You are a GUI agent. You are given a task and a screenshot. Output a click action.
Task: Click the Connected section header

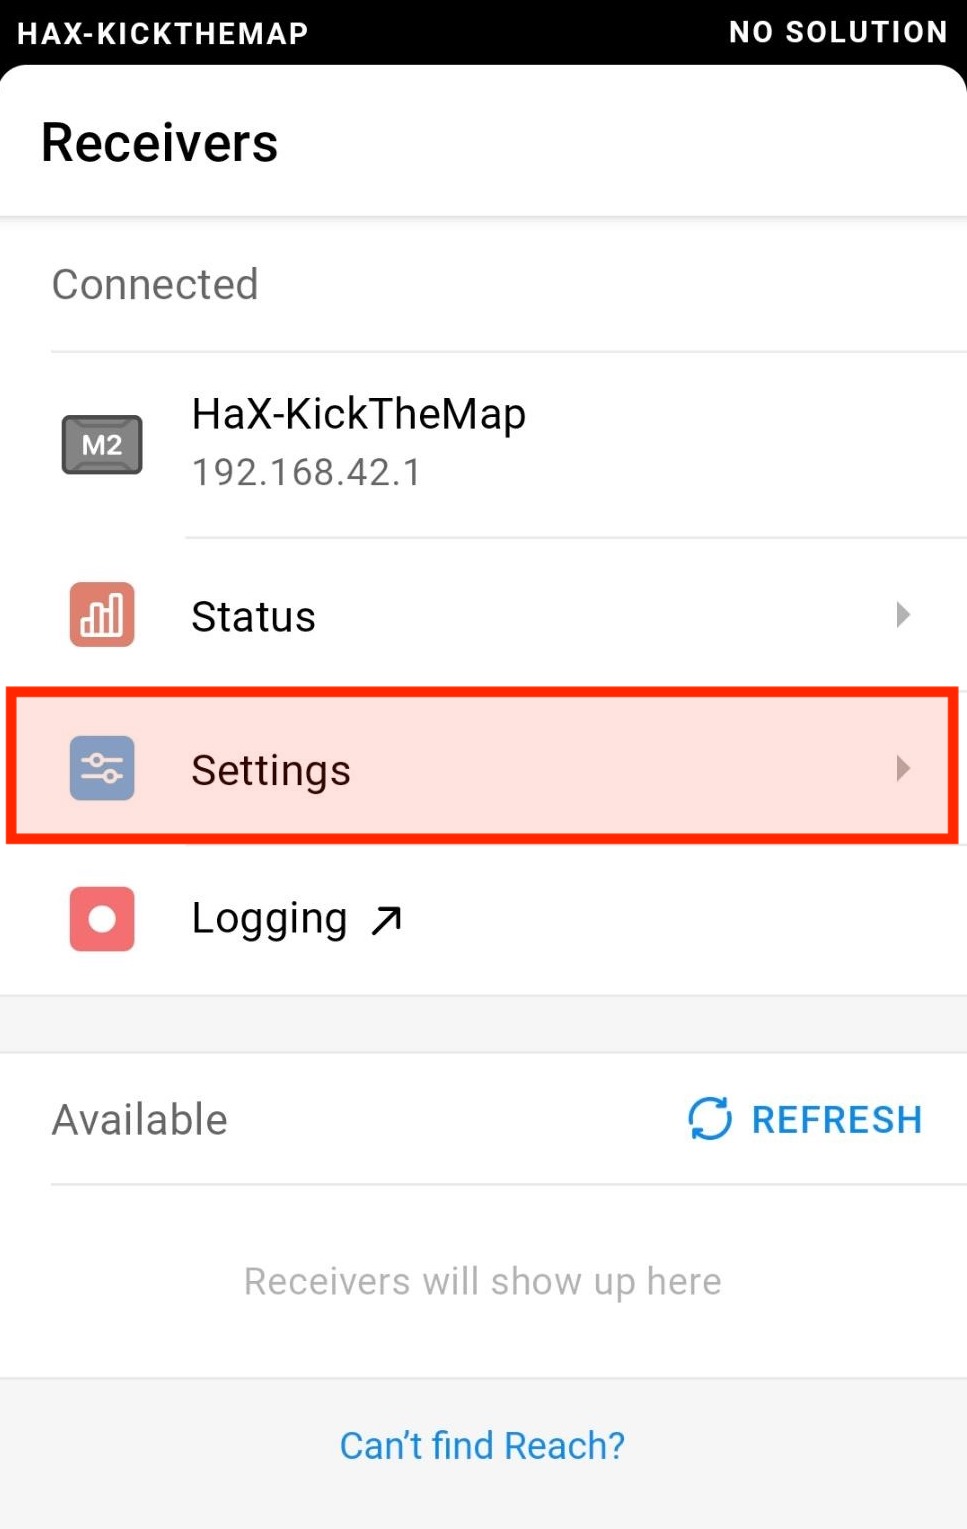(155, 284)
